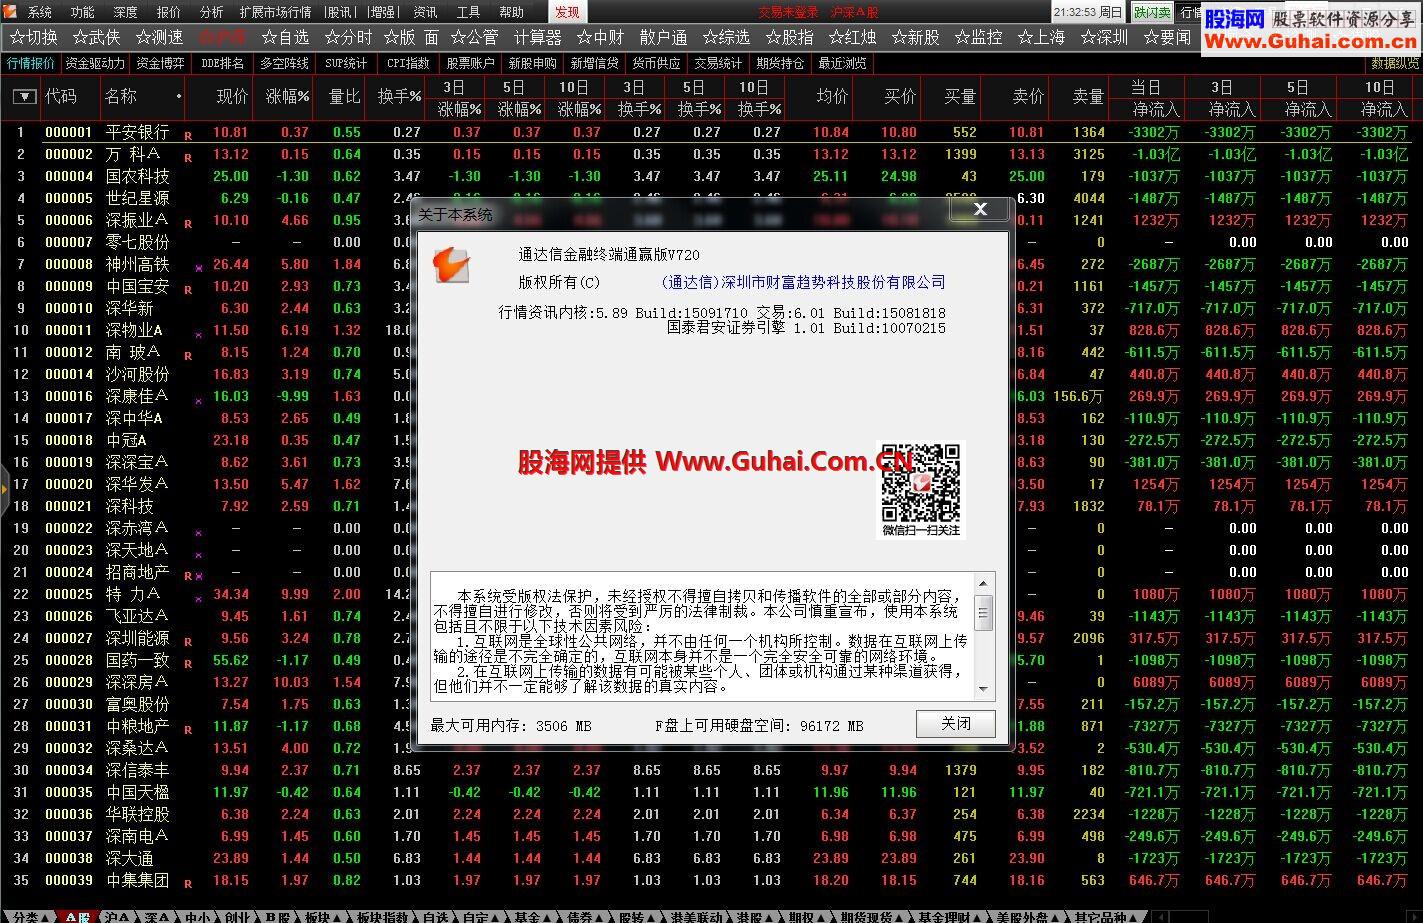This screenshot has height=923, width=1423.
Task: Click the Tongdaxin logo icon inside About dialog
Action: 451,264
